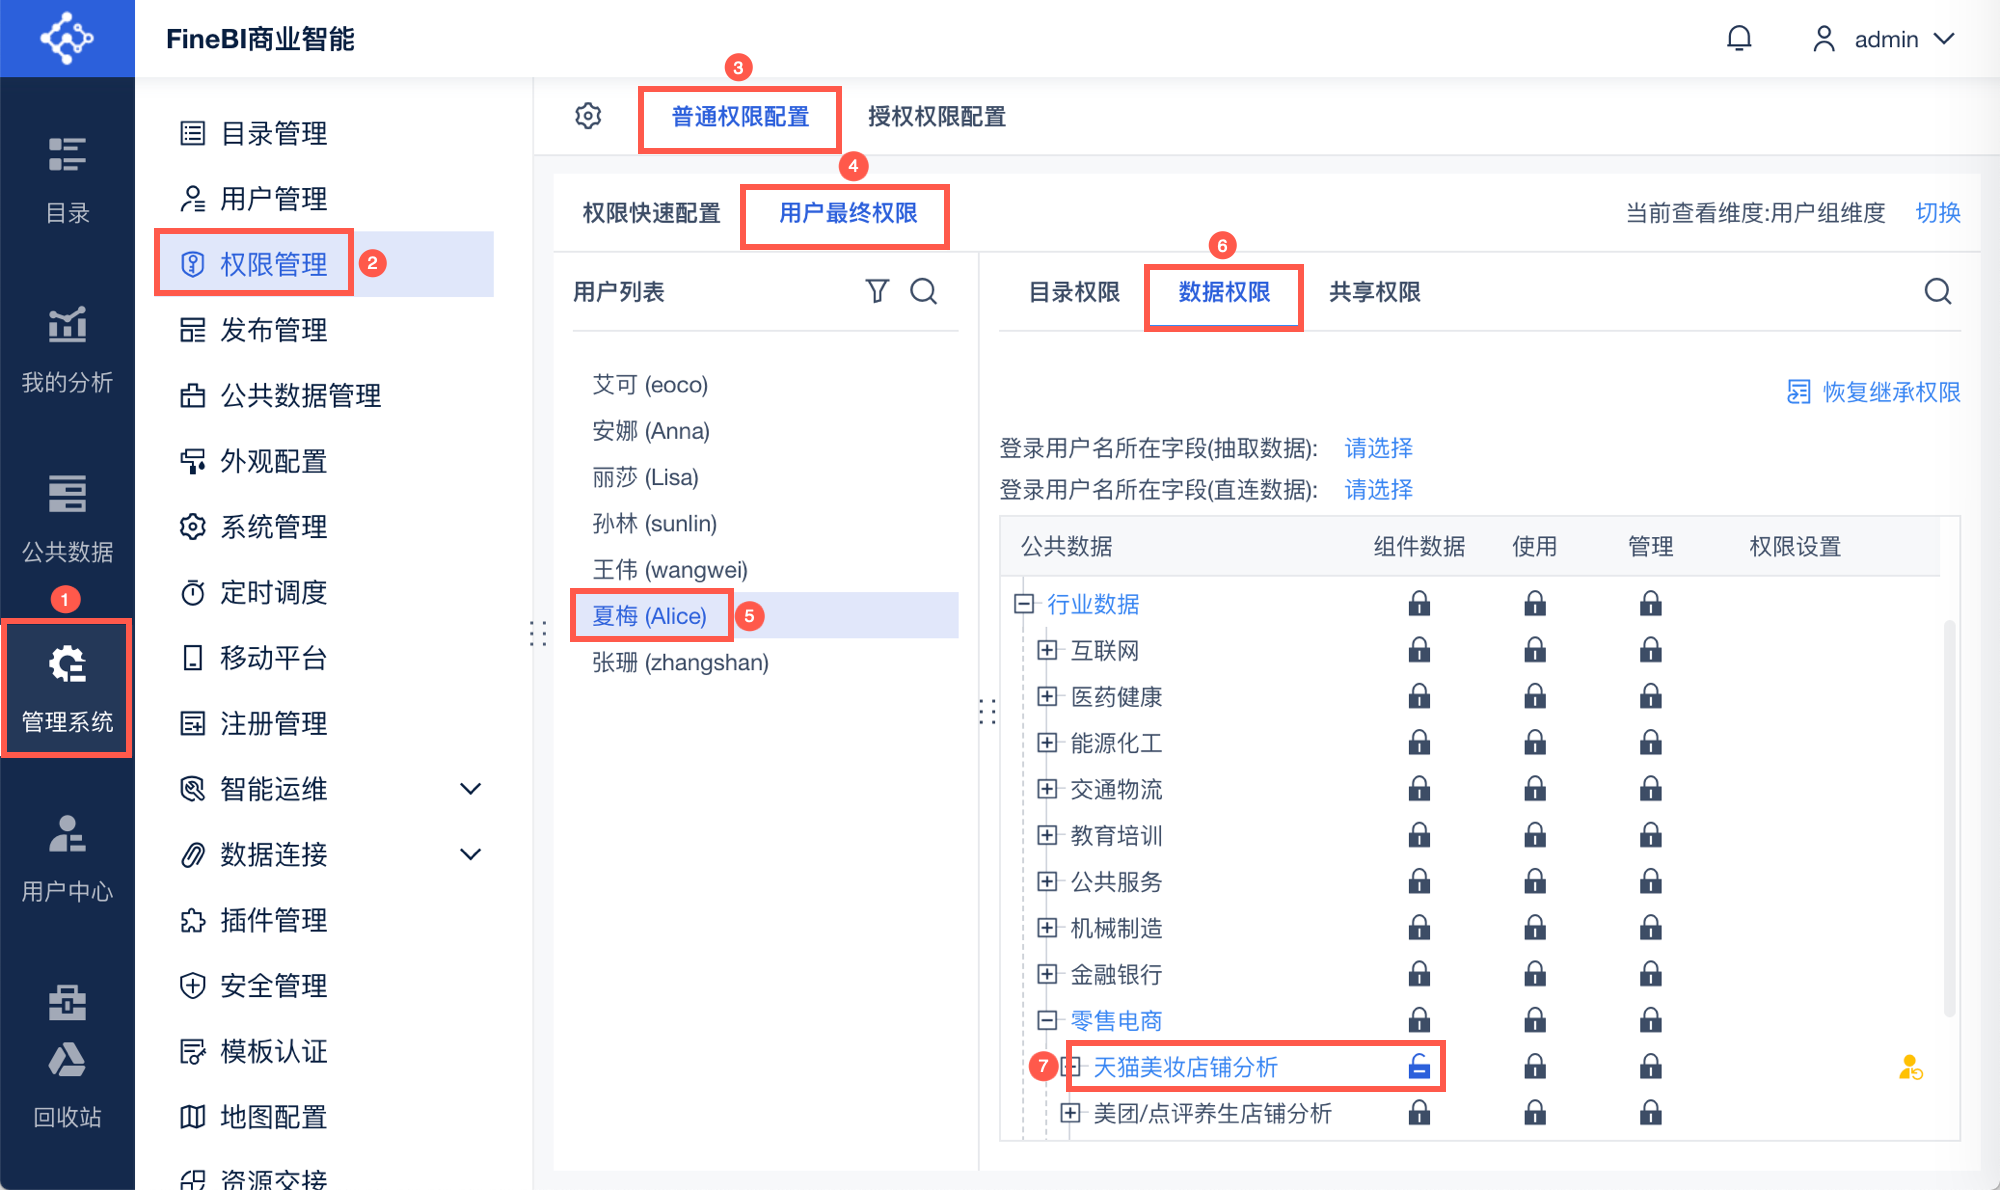Select user 张珊 (zhangshan) in list
Viewport: 2000px width, 1190px height.
(x=680, y=662)
